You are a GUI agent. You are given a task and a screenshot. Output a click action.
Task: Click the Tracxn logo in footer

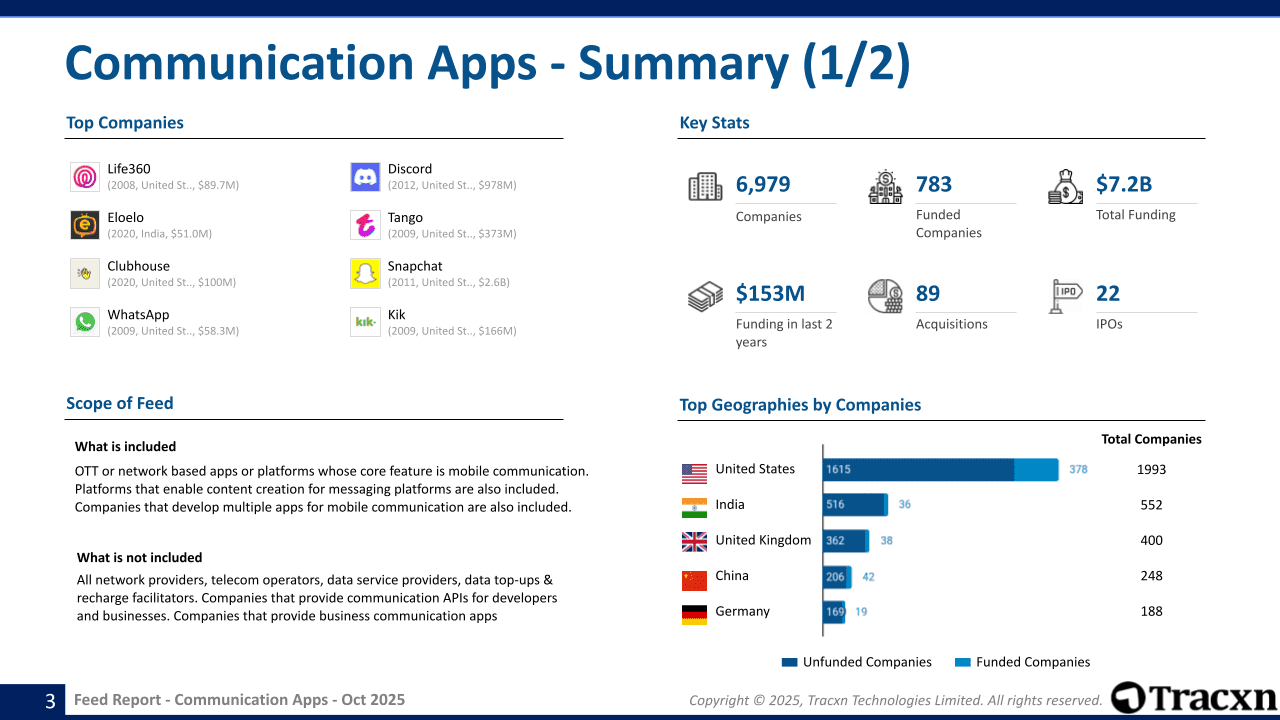pyautogui.click(x=1194, y=698)
